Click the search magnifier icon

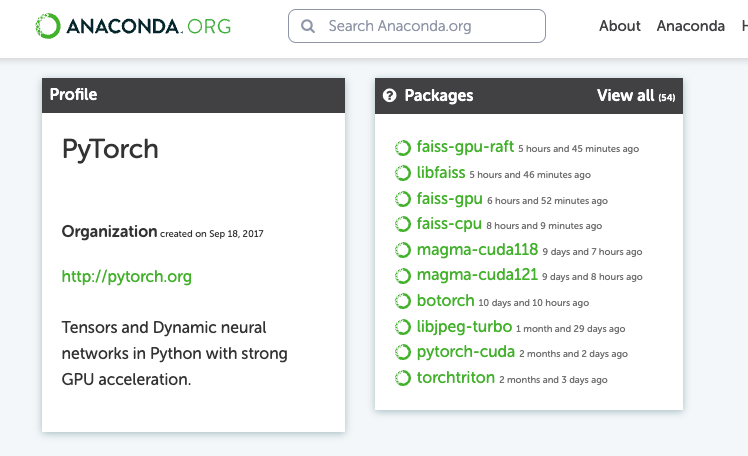(x=308, y=26)
